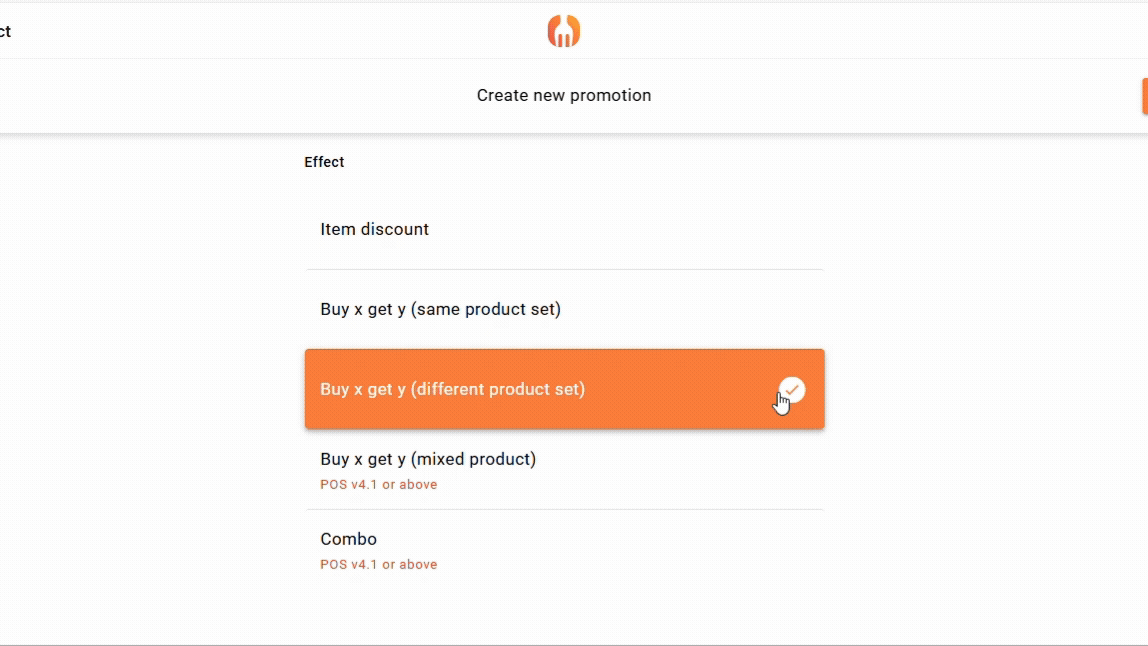Pick Buy x get y (mixed product)

428,459
